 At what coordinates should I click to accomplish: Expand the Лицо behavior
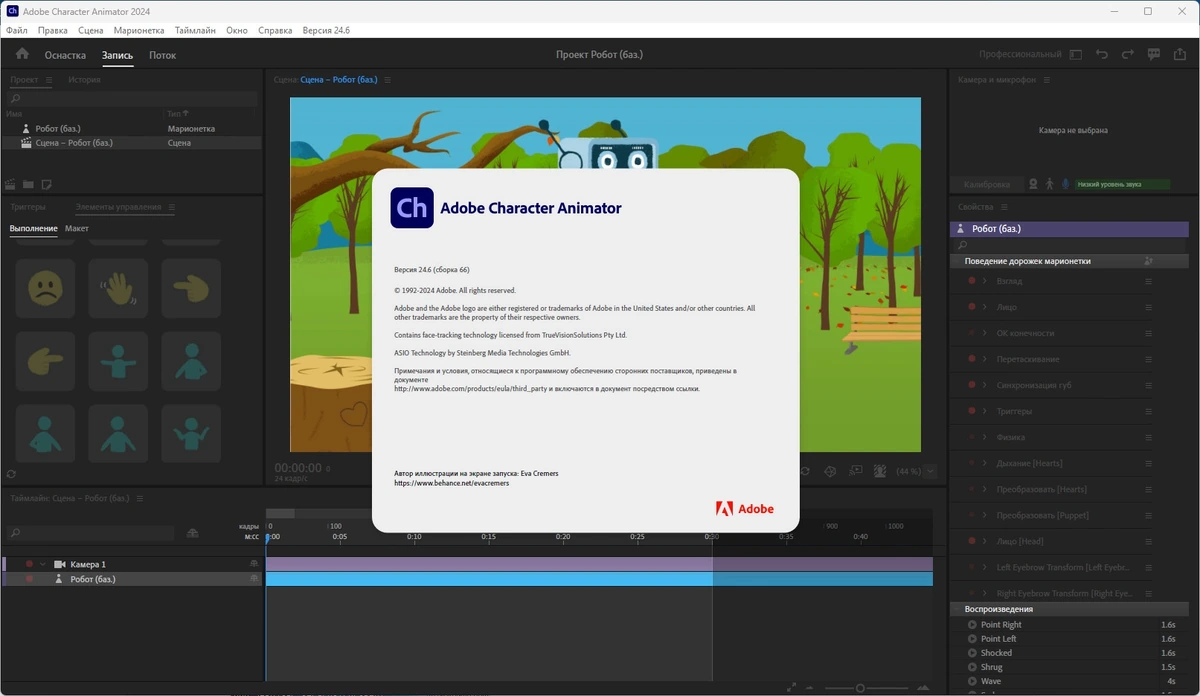coord(985,307)
